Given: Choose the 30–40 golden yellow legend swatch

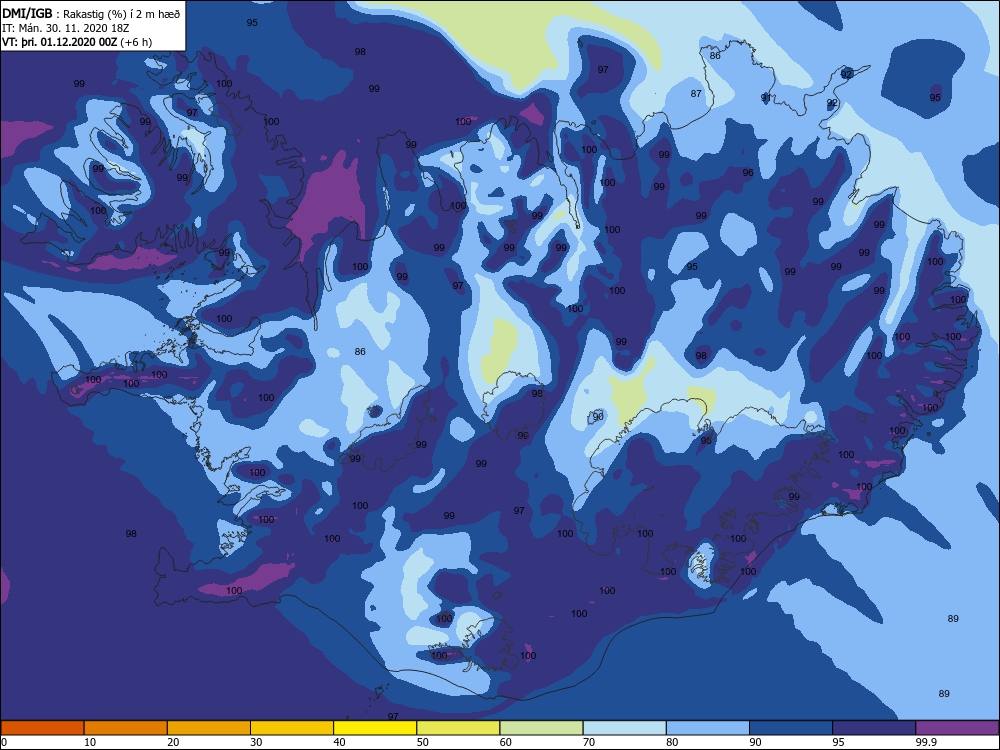Looking at the screenshot, I should (292, 728).
